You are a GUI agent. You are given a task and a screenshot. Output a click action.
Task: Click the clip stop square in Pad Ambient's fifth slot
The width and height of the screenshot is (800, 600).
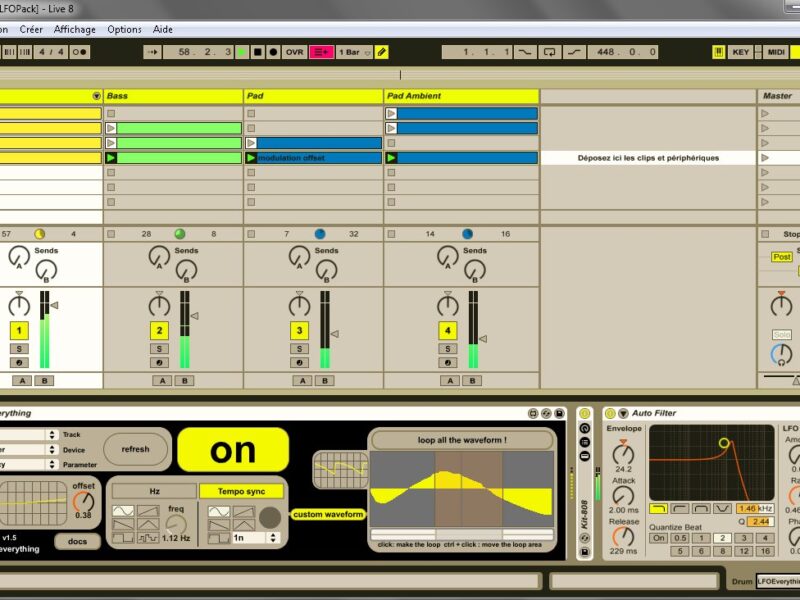tap(391, 173)
